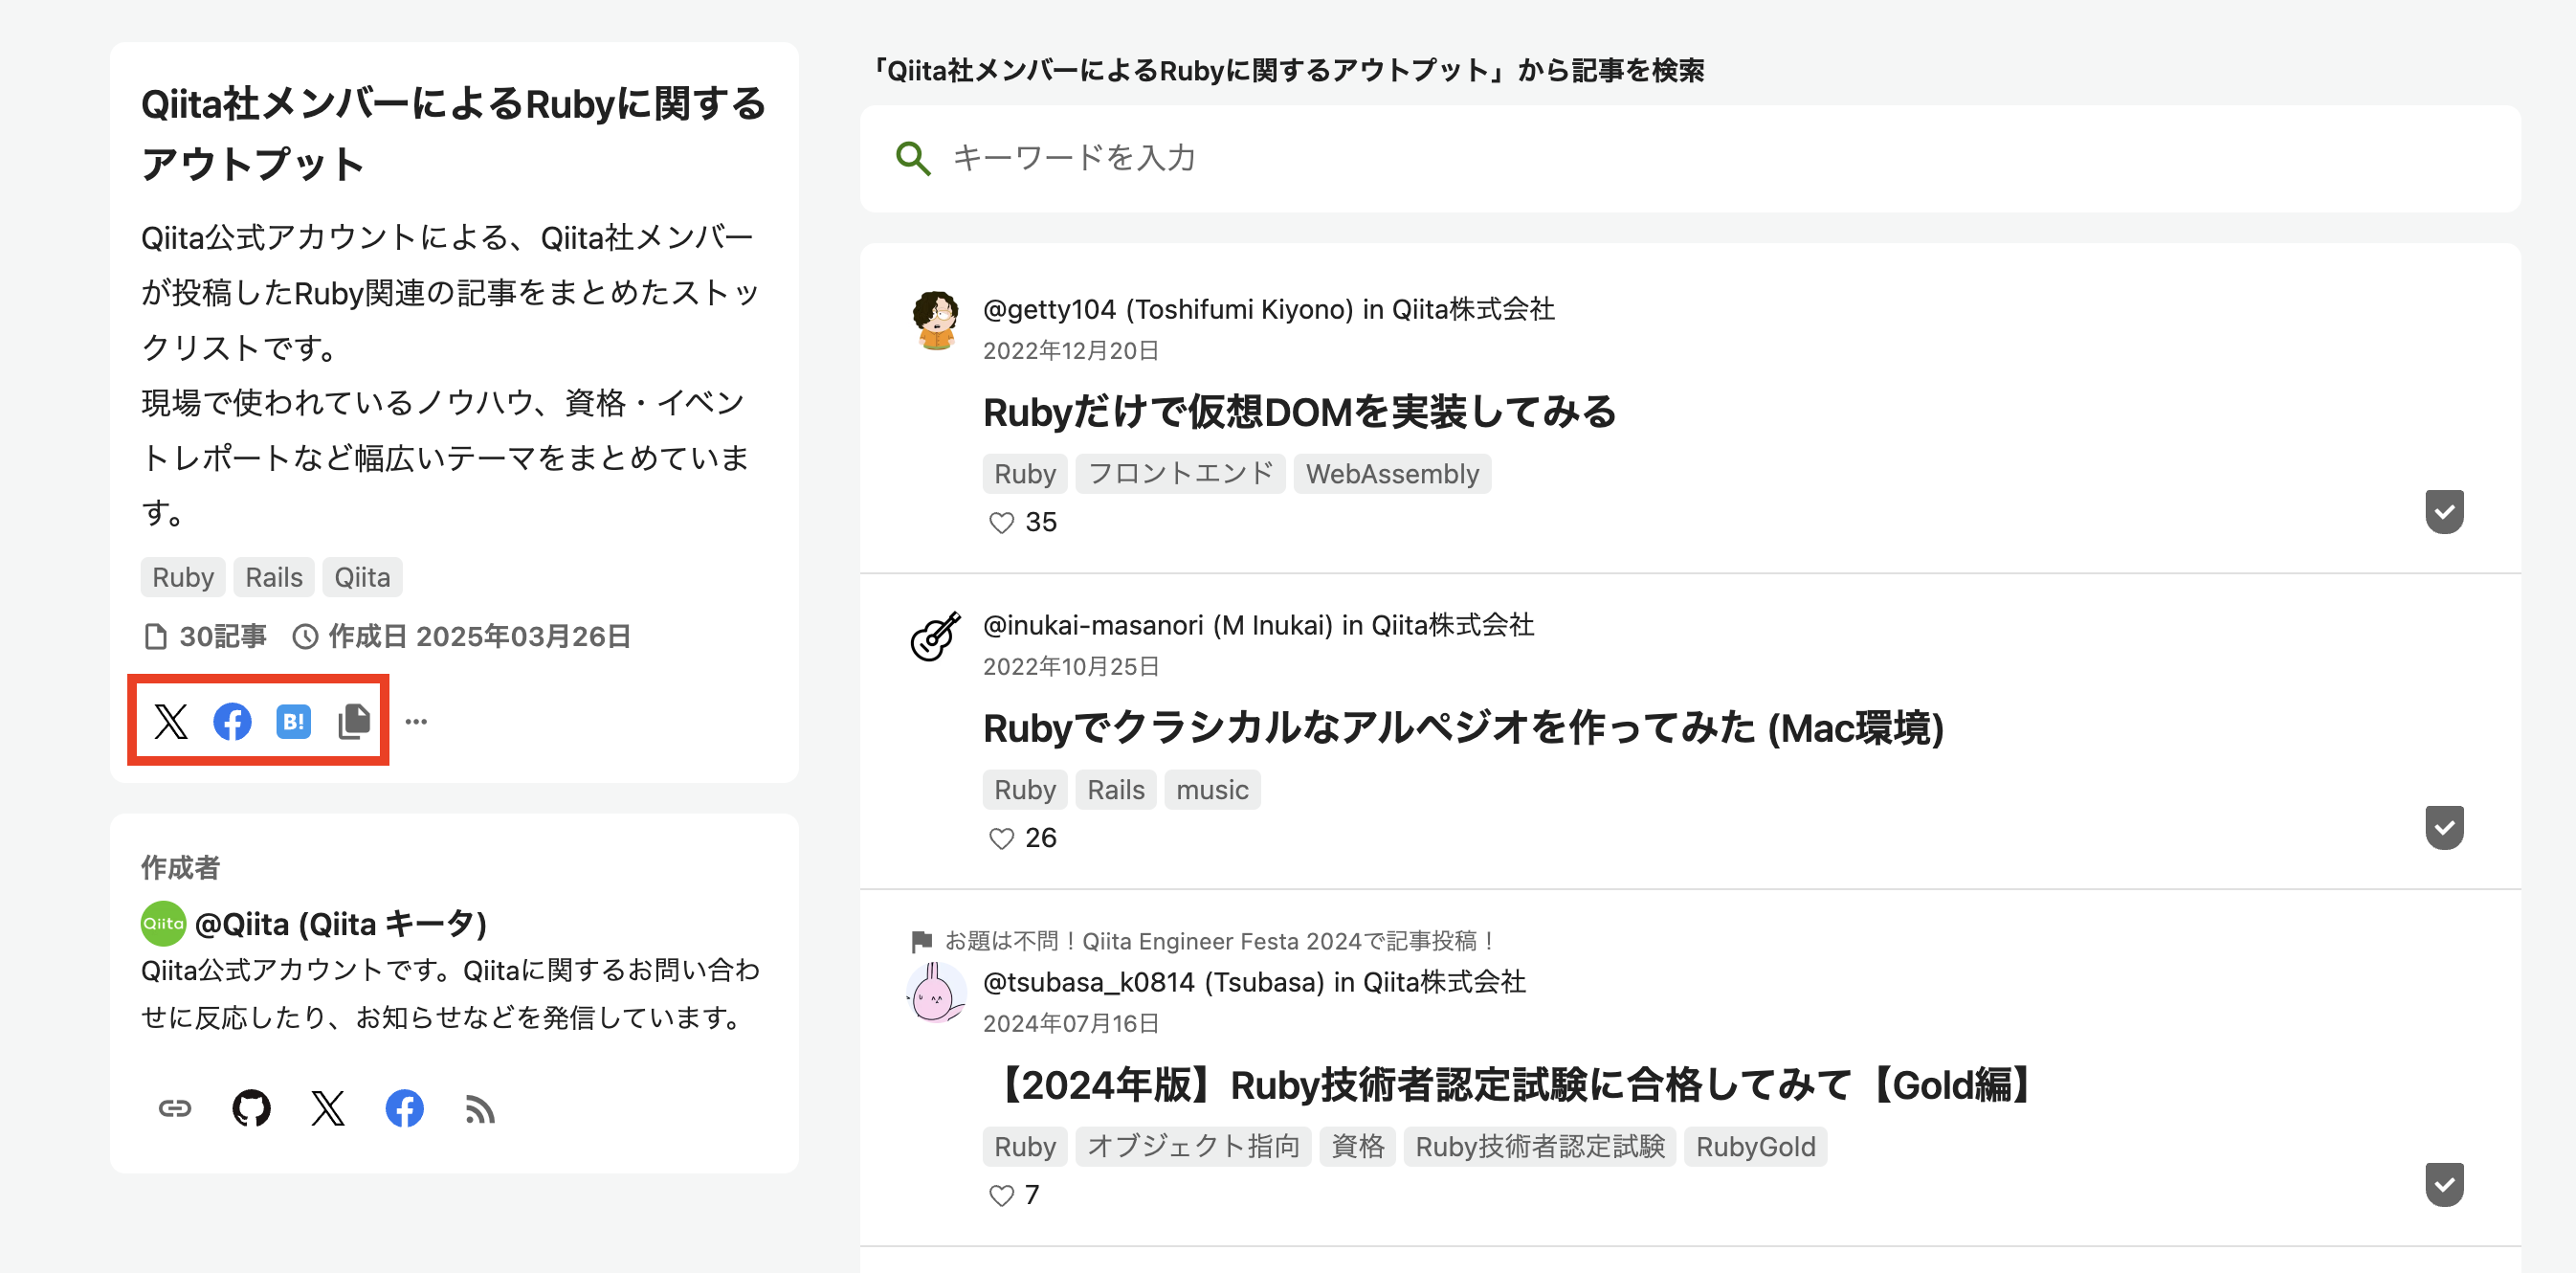The height and width of the screenshot is (1273, 2576).
Task: Toggle stock on the Ruby Gold exam article
Action: tap(2444, 1185)
